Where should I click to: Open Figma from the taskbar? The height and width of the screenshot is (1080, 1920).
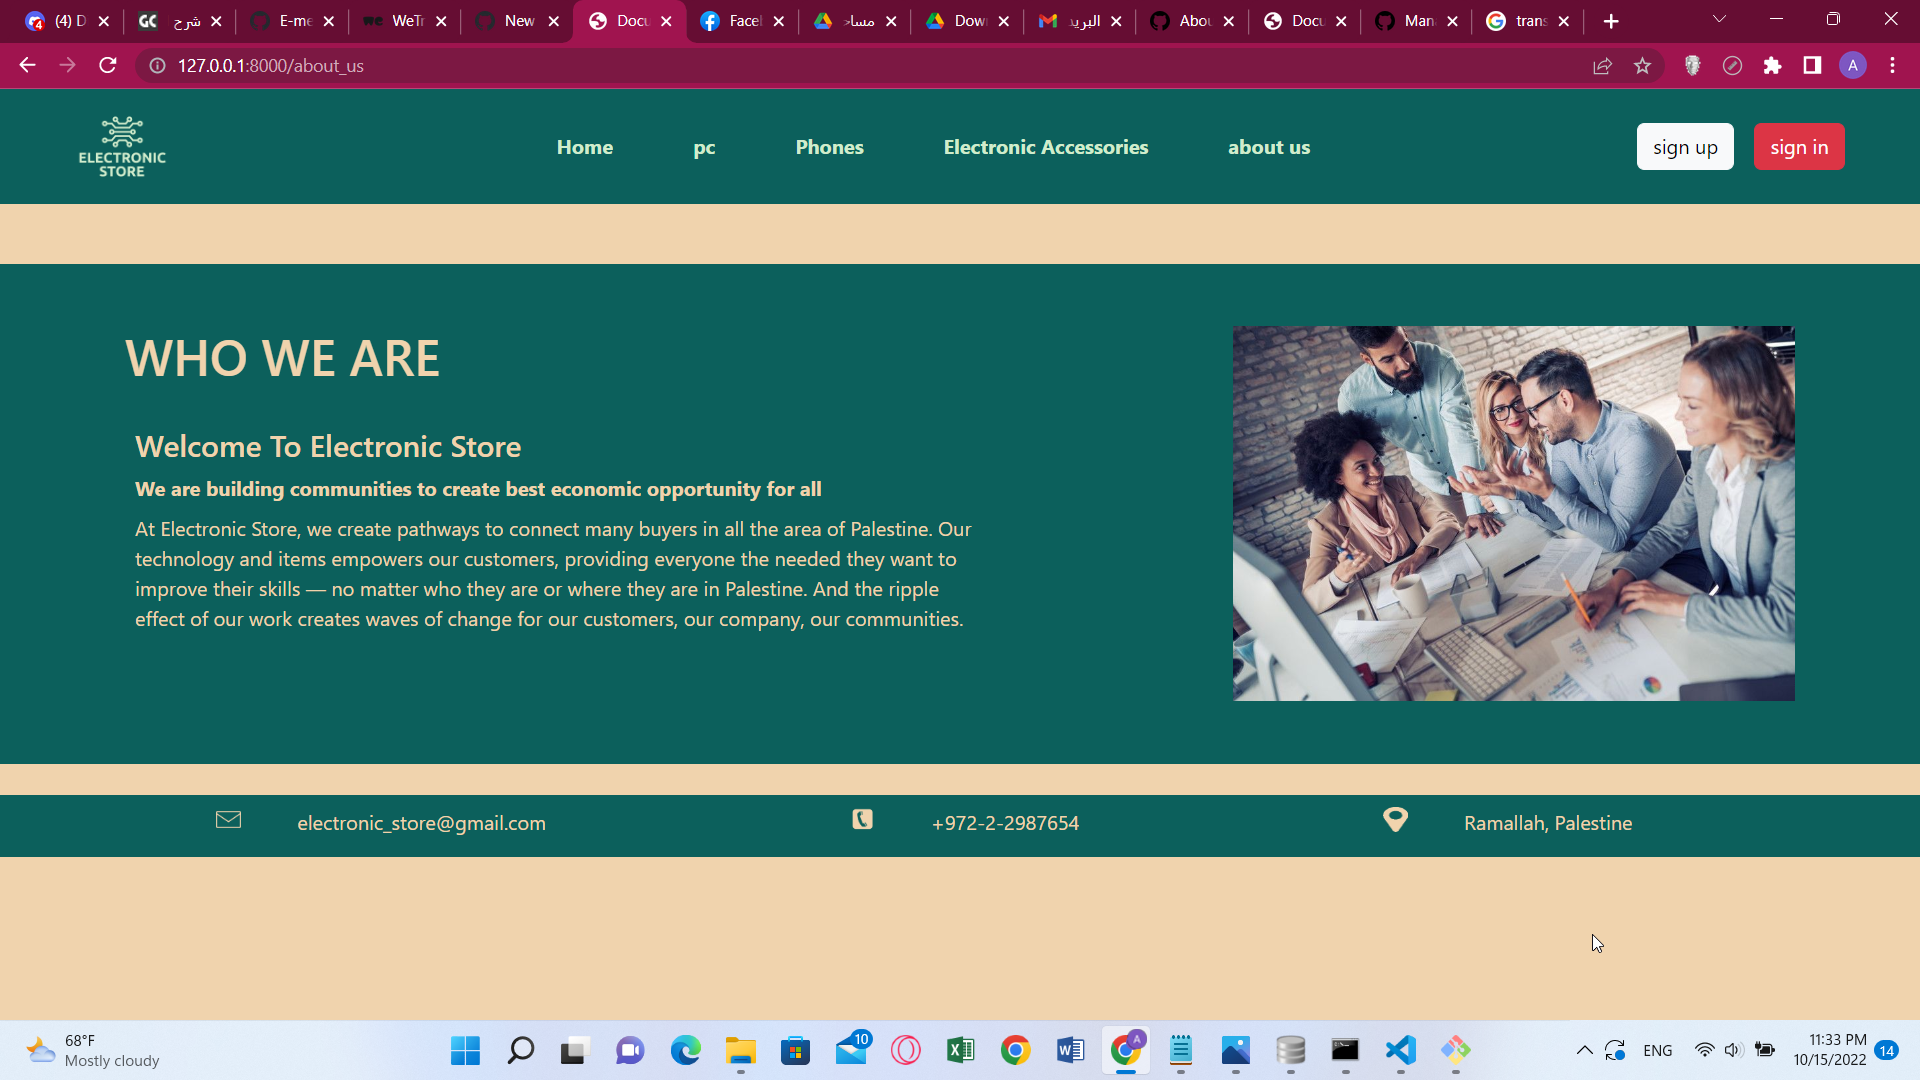[x=1455, y=1051]
